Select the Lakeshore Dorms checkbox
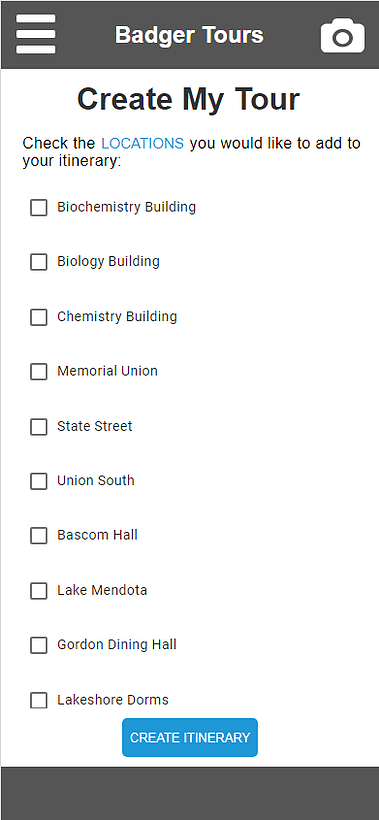This screenshot has height=820, width=379. 39,700
